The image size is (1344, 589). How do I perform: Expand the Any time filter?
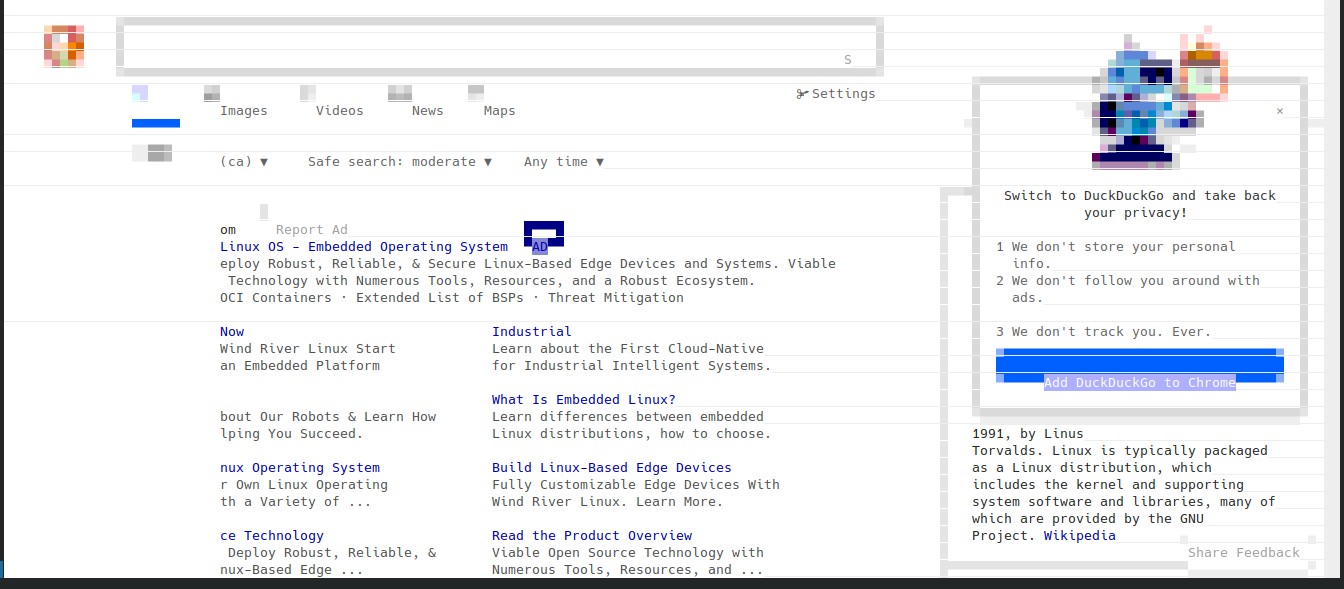563,162
